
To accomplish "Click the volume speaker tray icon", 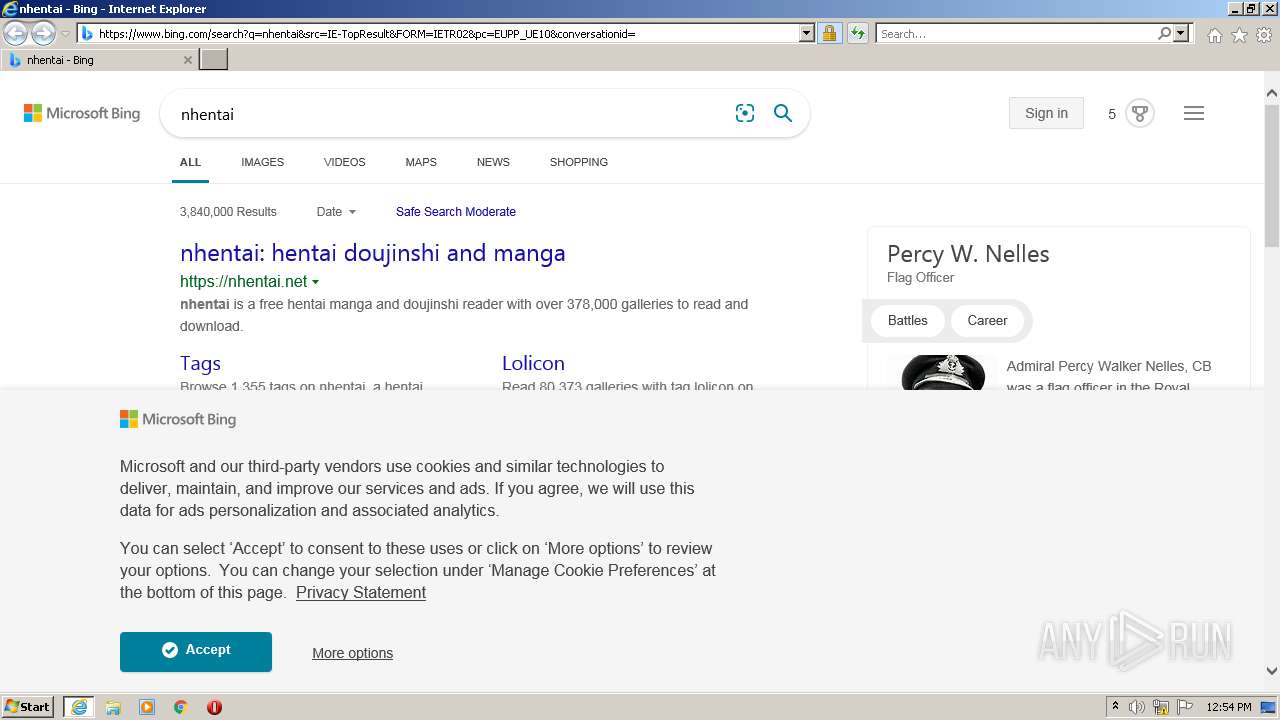I will [1137, 707].
